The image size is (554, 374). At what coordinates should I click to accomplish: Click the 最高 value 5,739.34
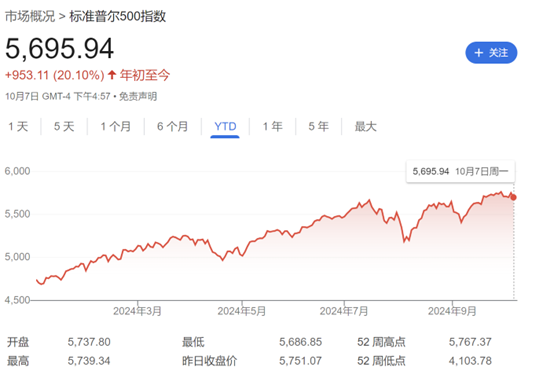[89, 361]
